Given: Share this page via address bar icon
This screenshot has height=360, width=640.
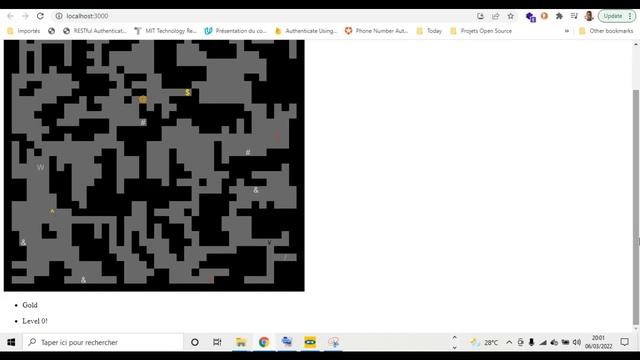Looking at the screenshot, I should [495, 16].
